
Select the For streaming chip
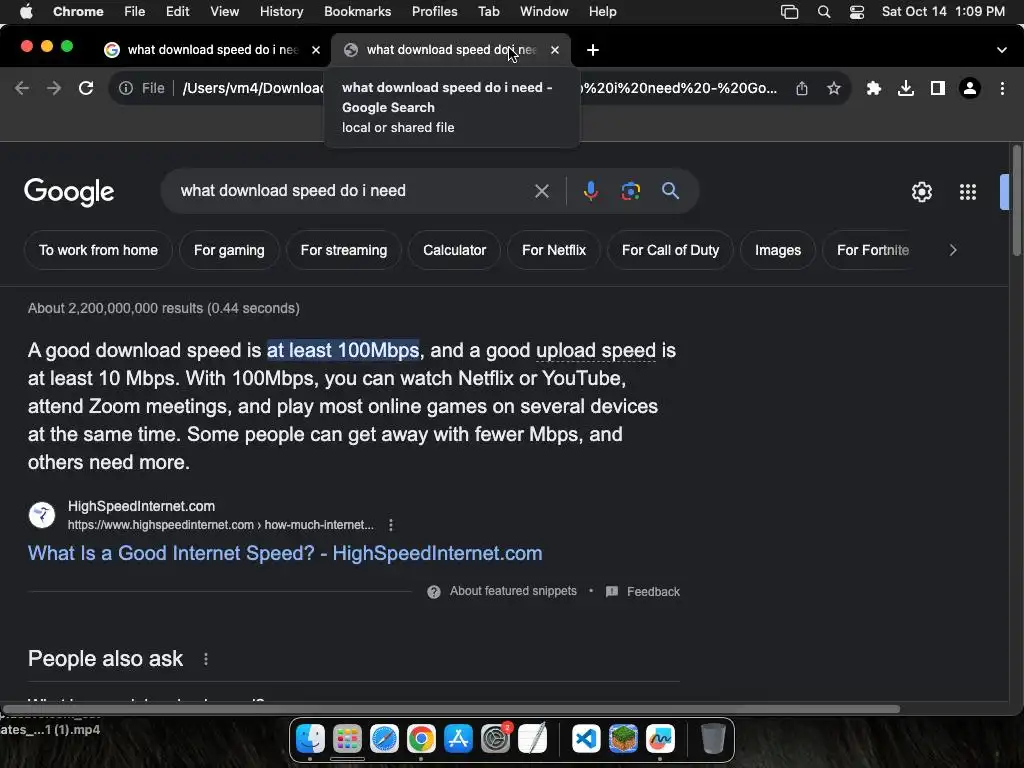[344, 250]
